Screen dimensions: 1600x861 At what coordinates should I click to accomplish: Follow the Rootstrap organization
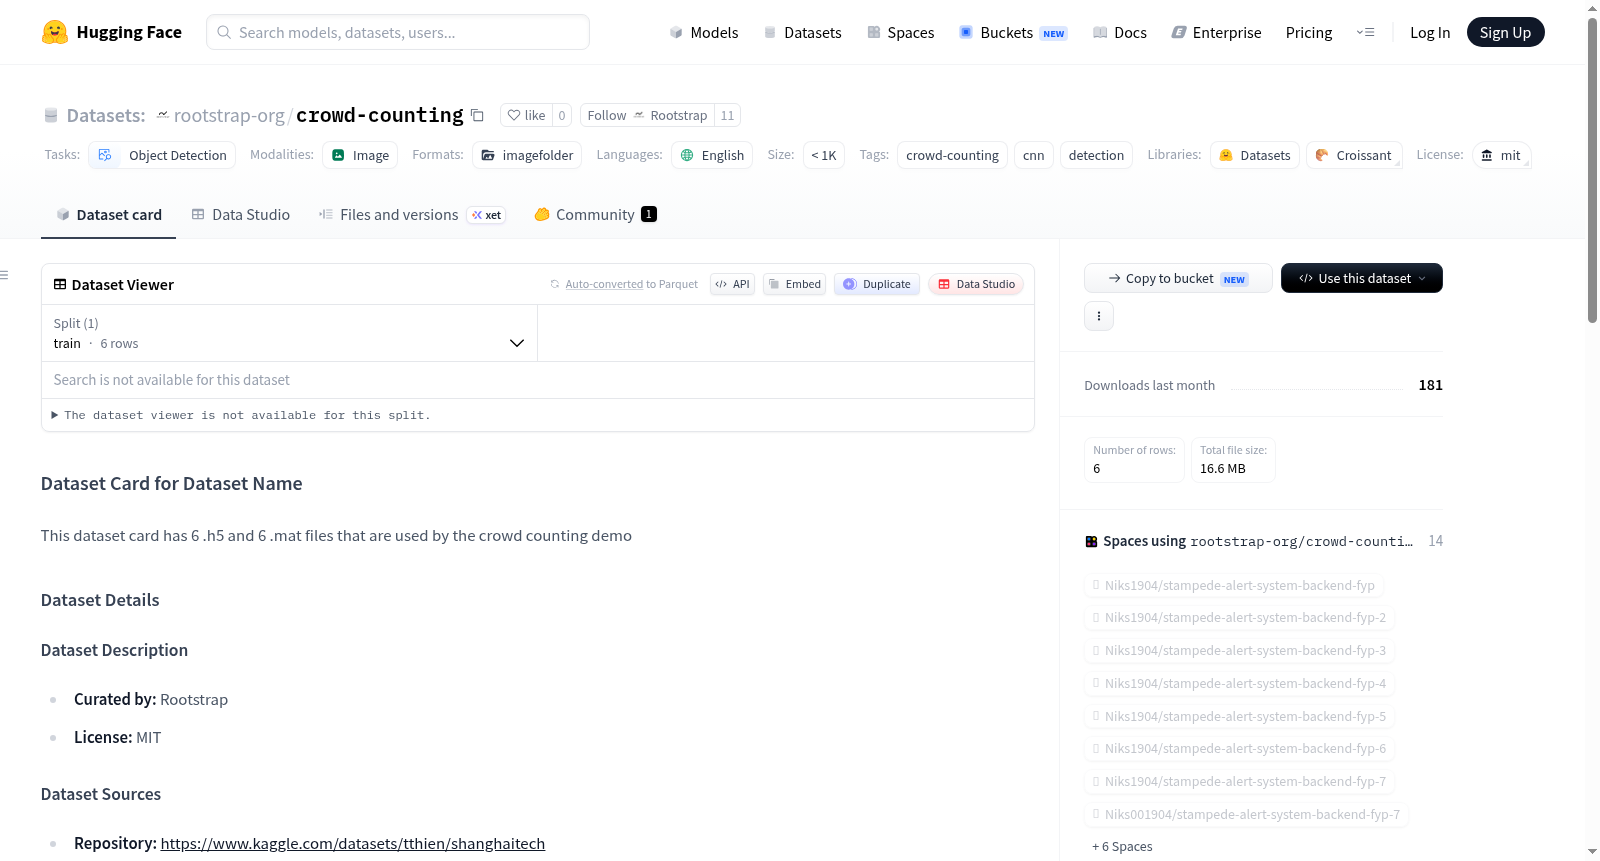click(647, 115)
